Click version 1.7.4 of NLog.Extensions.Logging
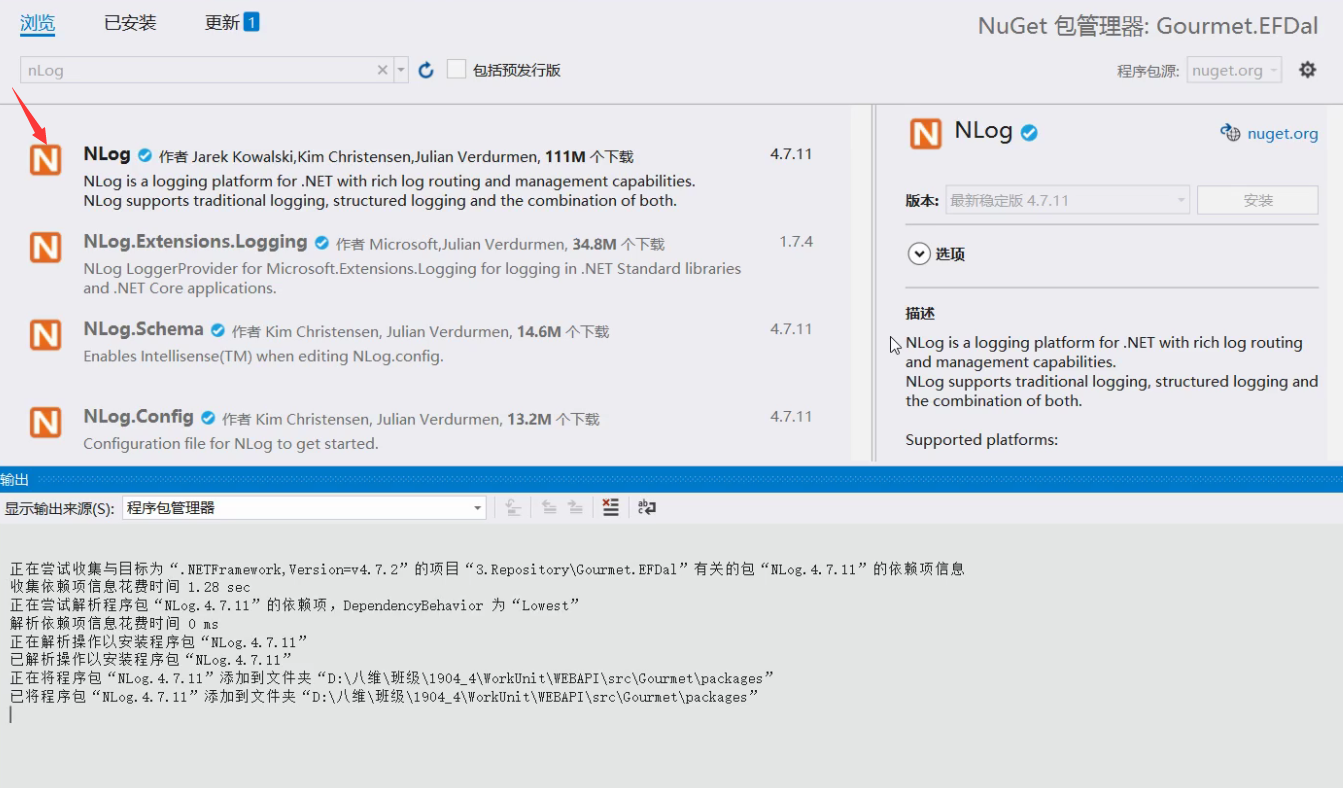The height and width of the screenshot is (788, 1343). (x=796, y=242)
